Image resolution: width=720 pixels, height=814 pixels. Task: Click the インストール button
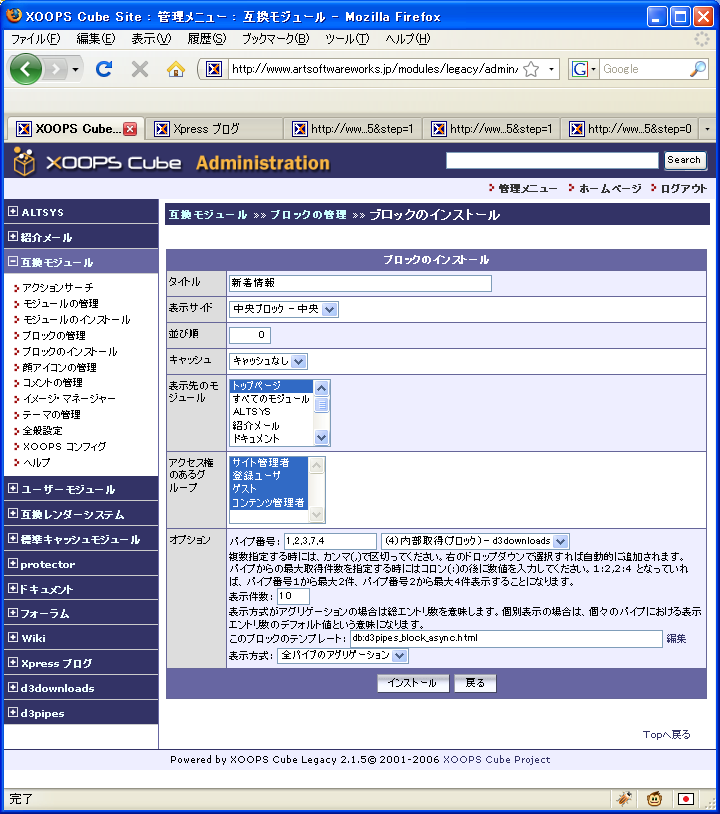413,684
